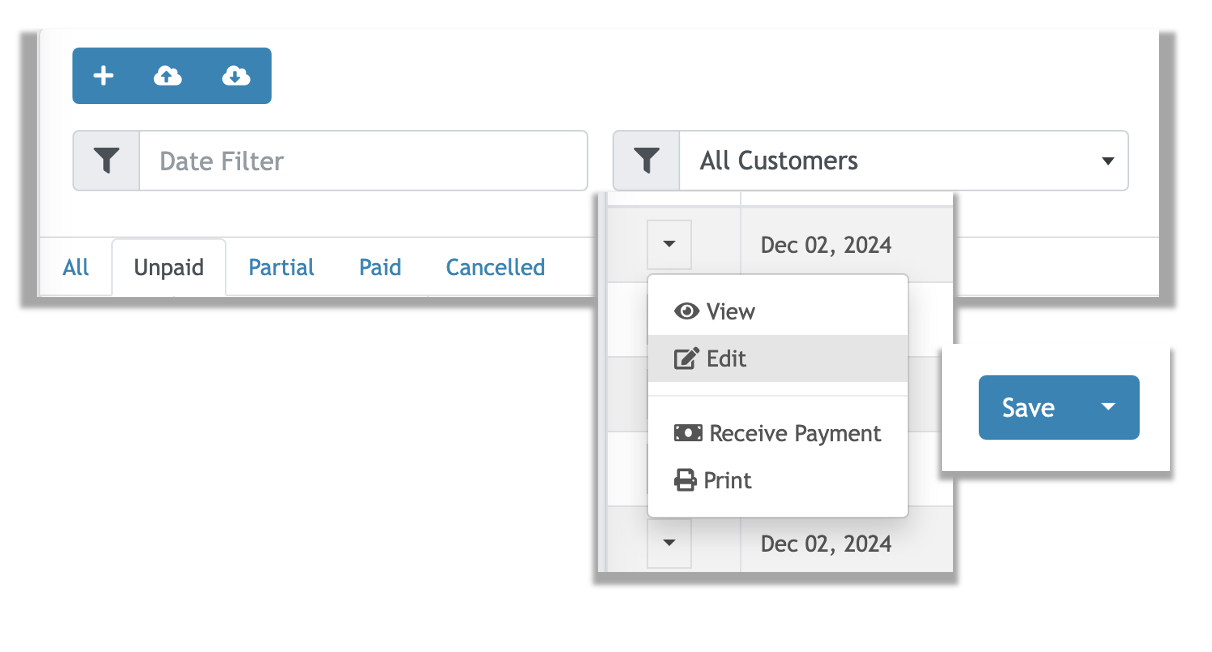Click the filter icon beside All Customers
The height and width of the screenshot is (652, 1212).
tap(646, 160)
